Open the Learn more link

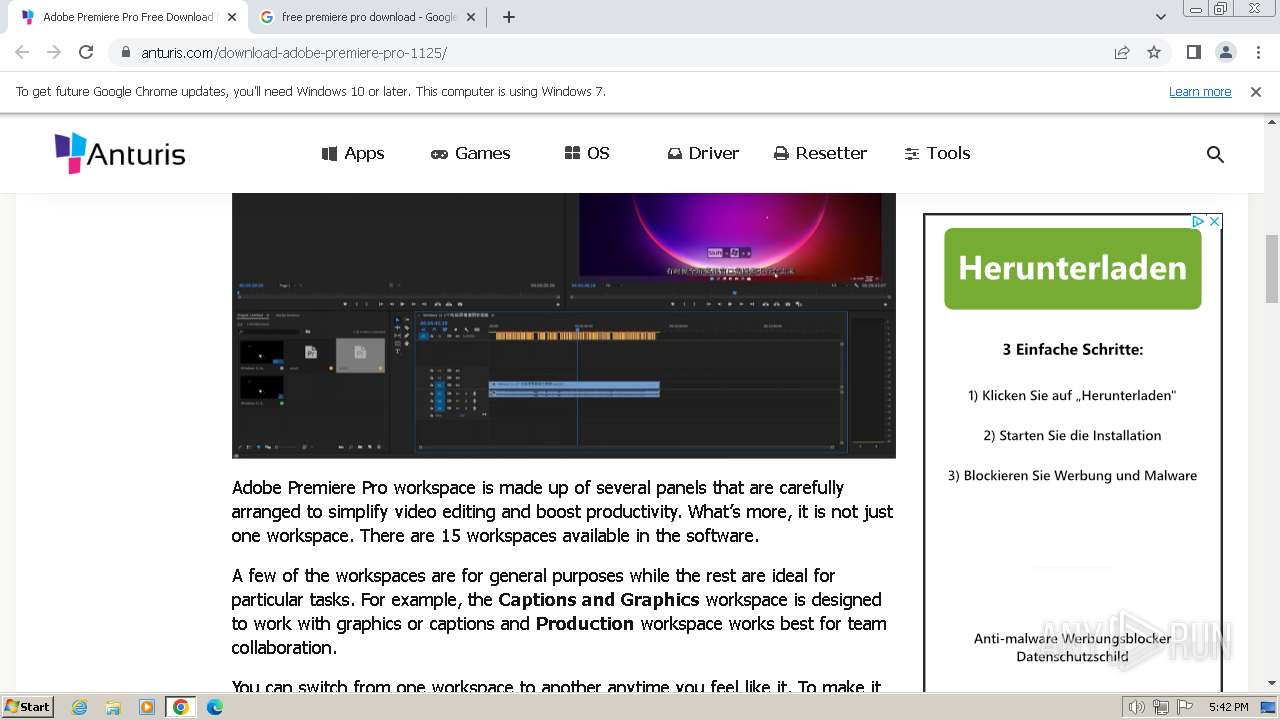point(1200,91)
